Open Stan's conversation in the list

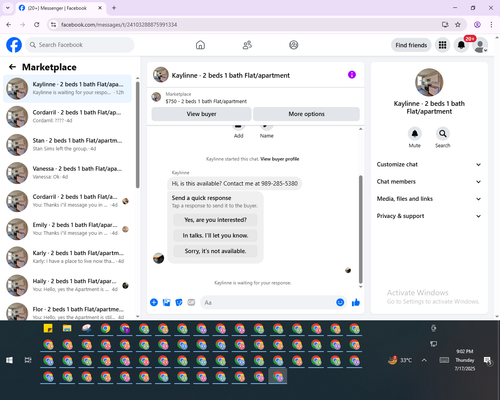click(x=67, y=145)
